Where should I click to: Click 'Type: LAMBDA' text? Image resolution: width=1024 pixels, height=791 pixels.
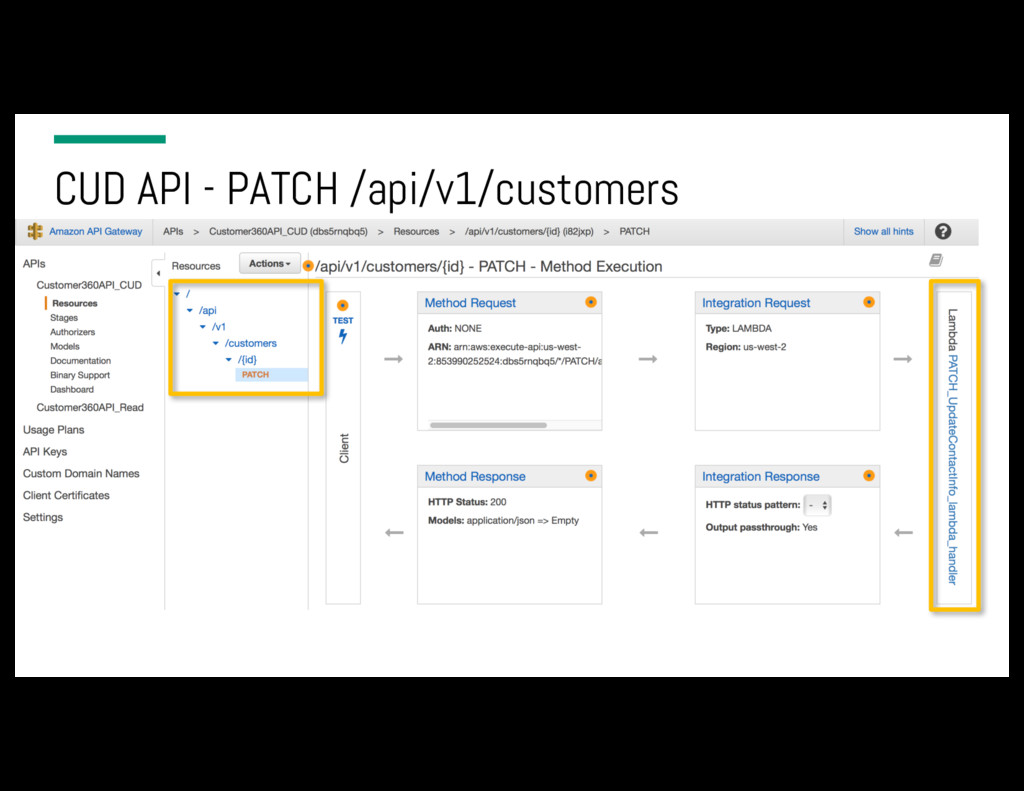(x=738, y=328)
